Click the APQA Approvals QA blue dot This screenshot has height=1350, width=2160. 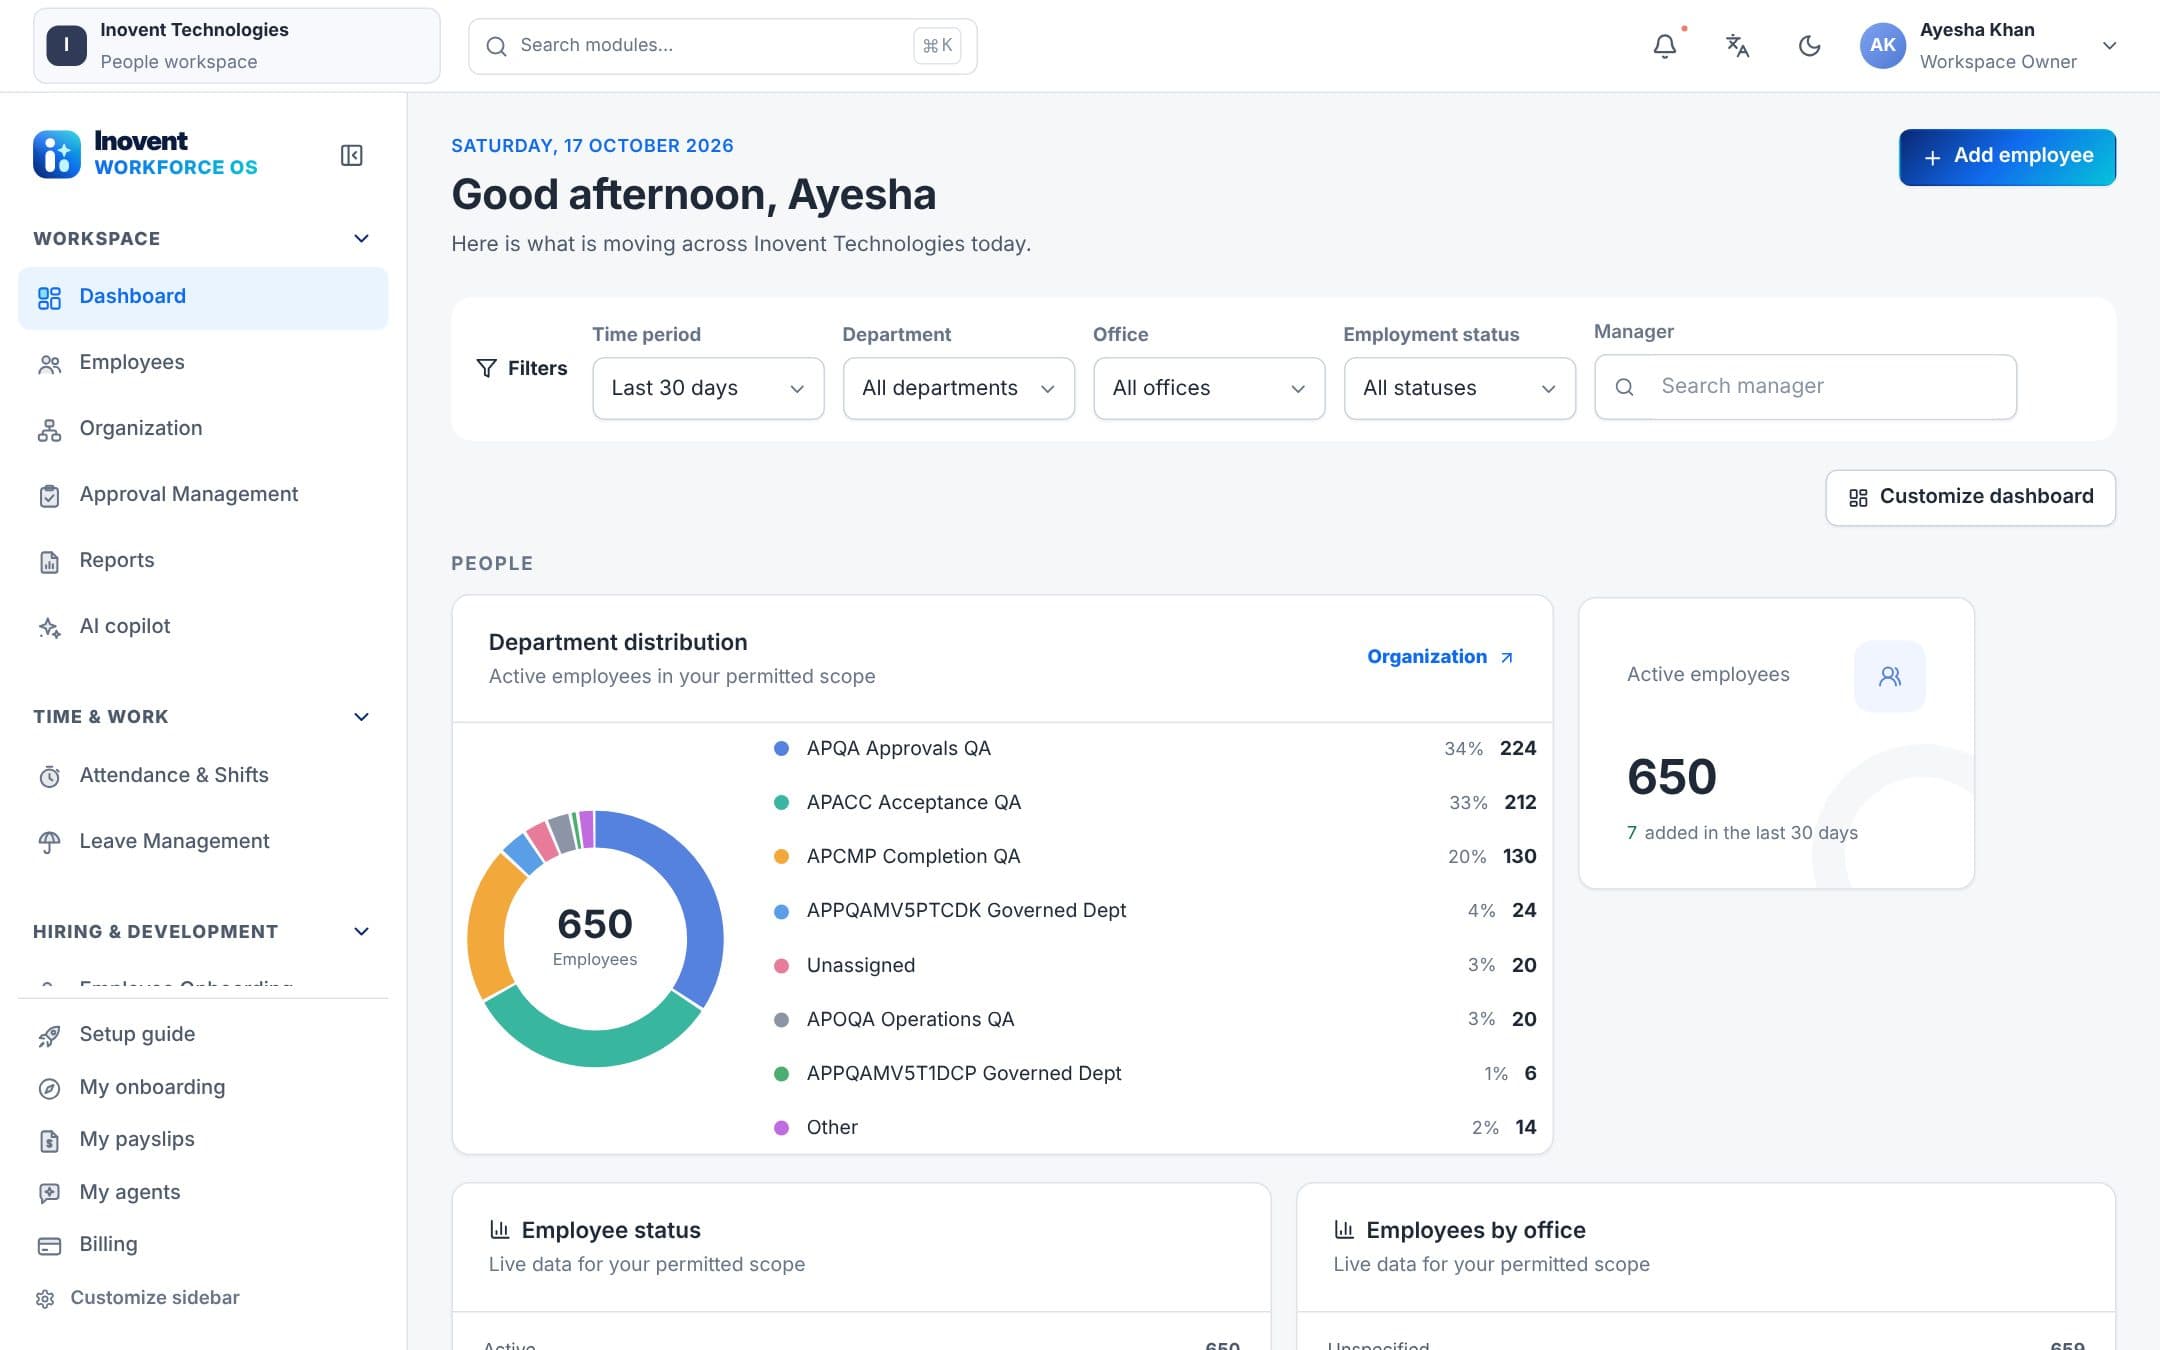(x=781, y=748)
